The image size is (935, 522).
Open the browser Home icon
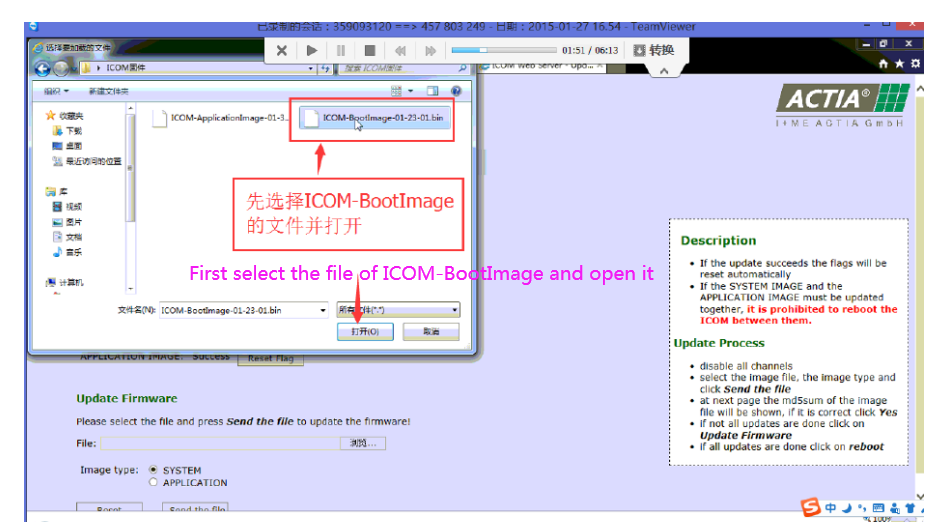point(883,63)
